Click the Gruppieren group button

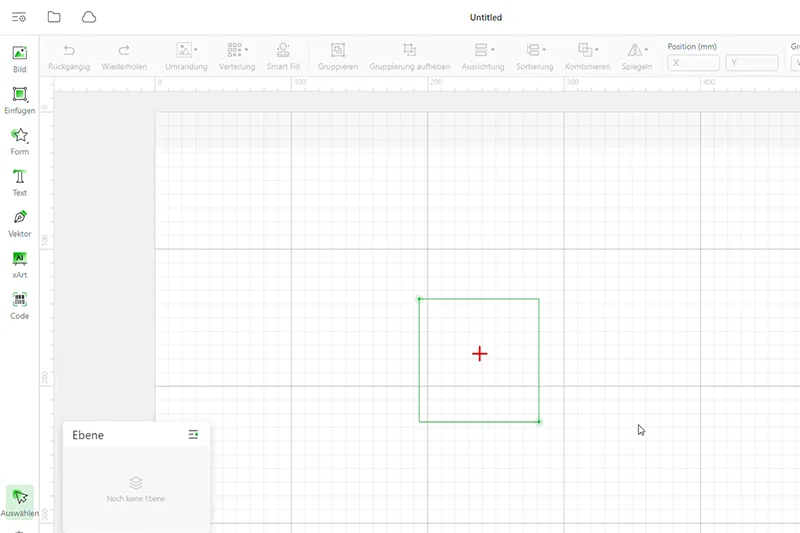(338, 57)
